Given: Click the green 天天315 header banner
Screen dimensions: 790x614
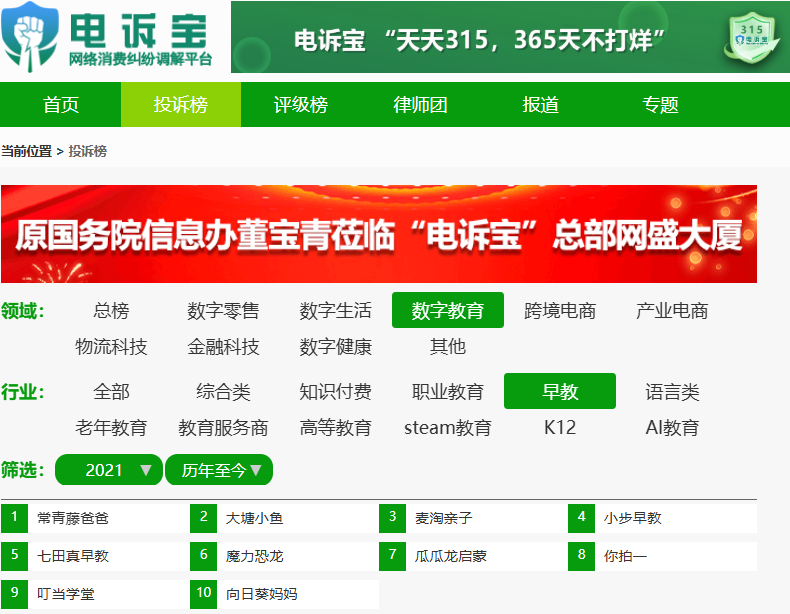Looking at the screenshot, I should click(510, 37).
